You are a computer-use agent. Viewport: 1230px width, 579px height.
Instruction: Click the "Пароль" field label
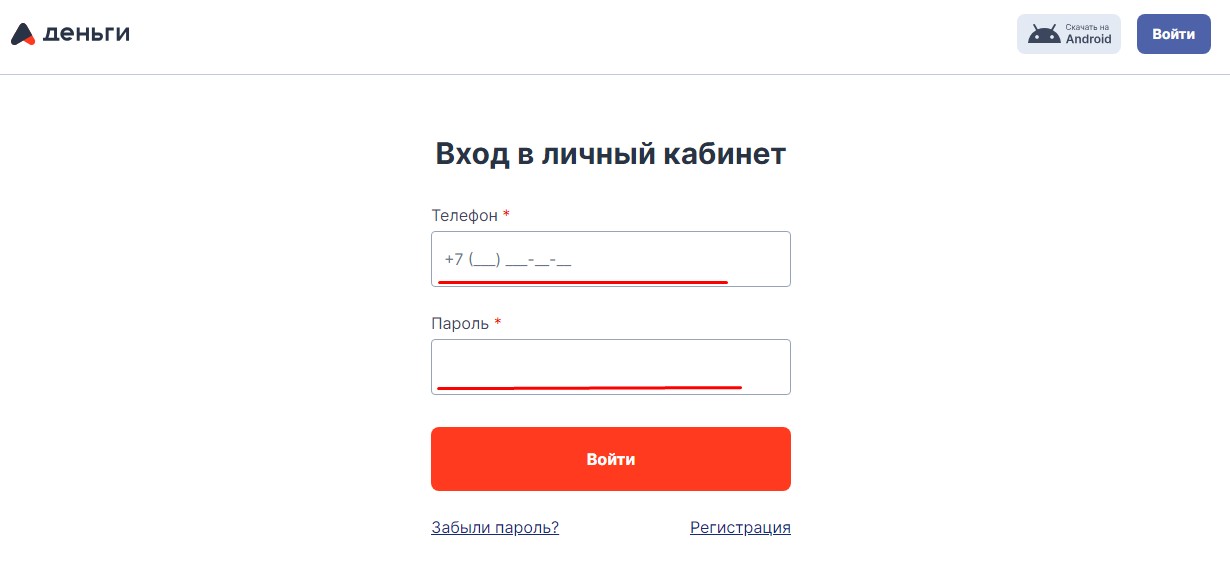460,324
